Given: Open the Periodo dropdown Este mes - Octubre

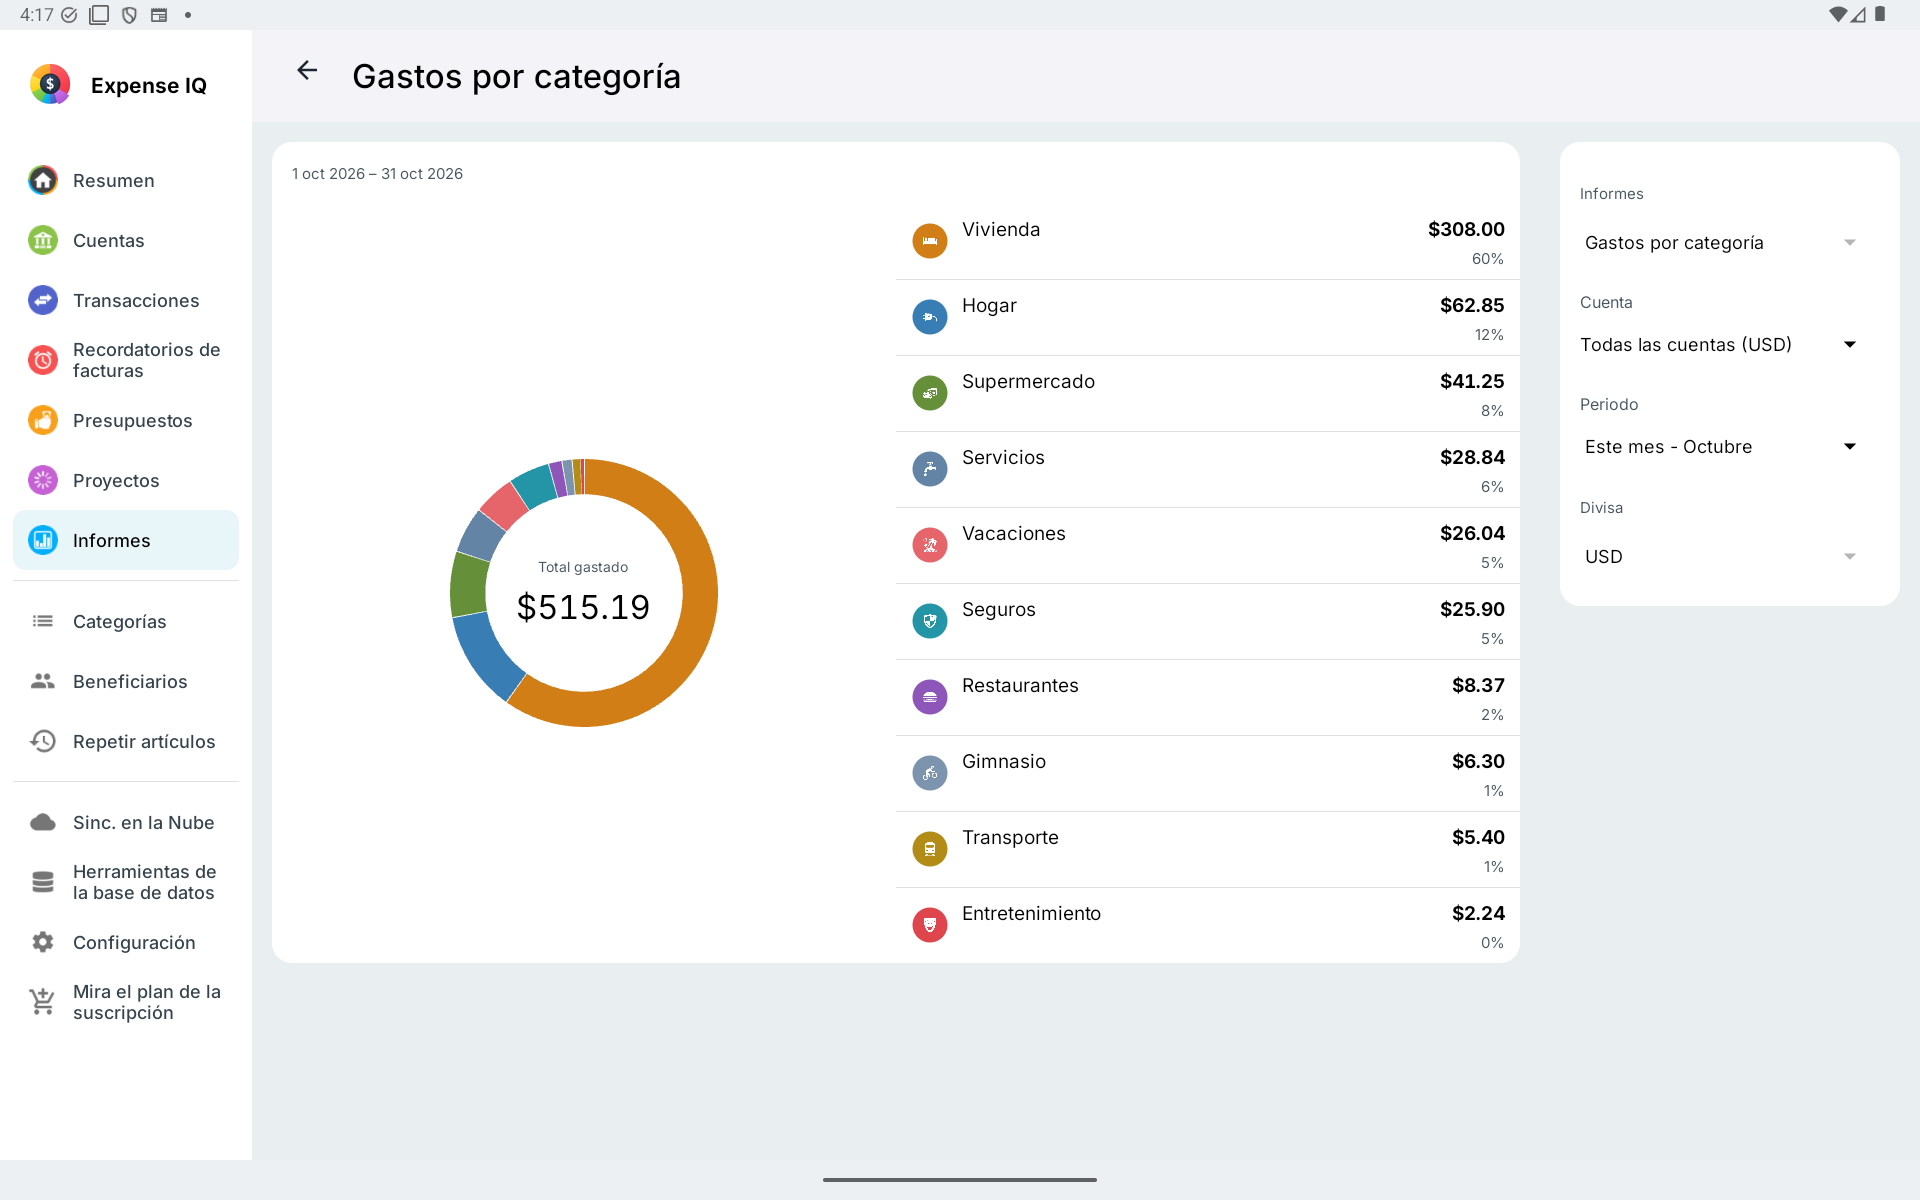Looking at the screenshot, I should (x=1720, y=447).
